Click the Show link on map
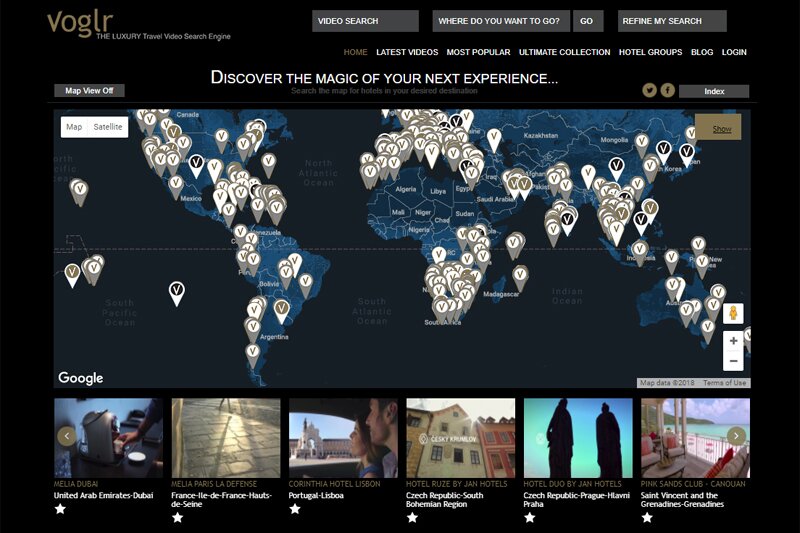 (x=721, y=129)
